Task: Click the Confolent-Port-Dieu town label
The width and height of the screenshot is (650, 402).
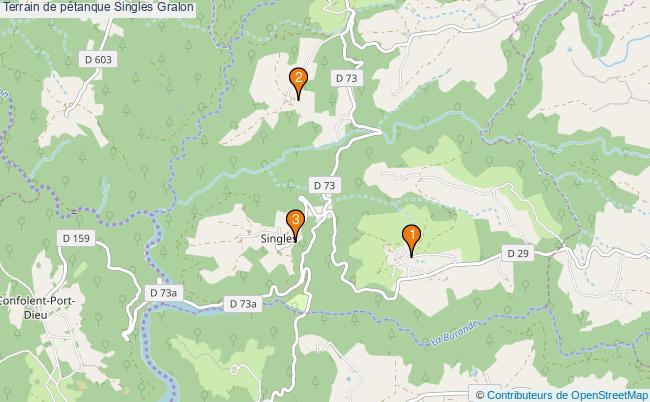Action: (x=36, y=308)
